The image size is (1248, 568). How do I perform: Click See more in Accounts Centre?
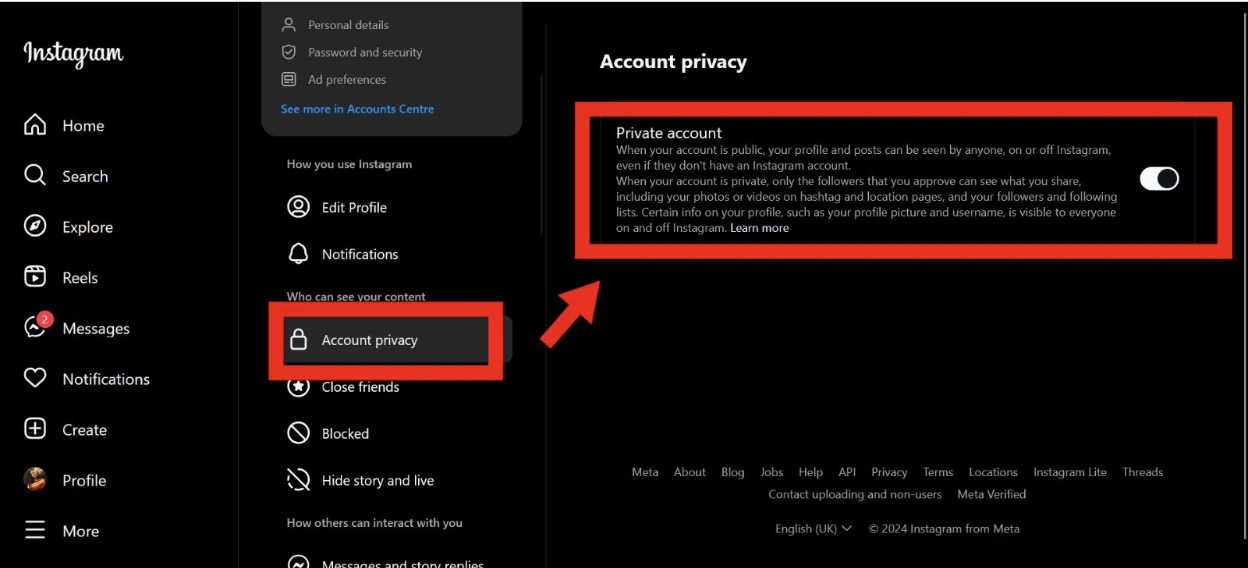click(357, 109)
